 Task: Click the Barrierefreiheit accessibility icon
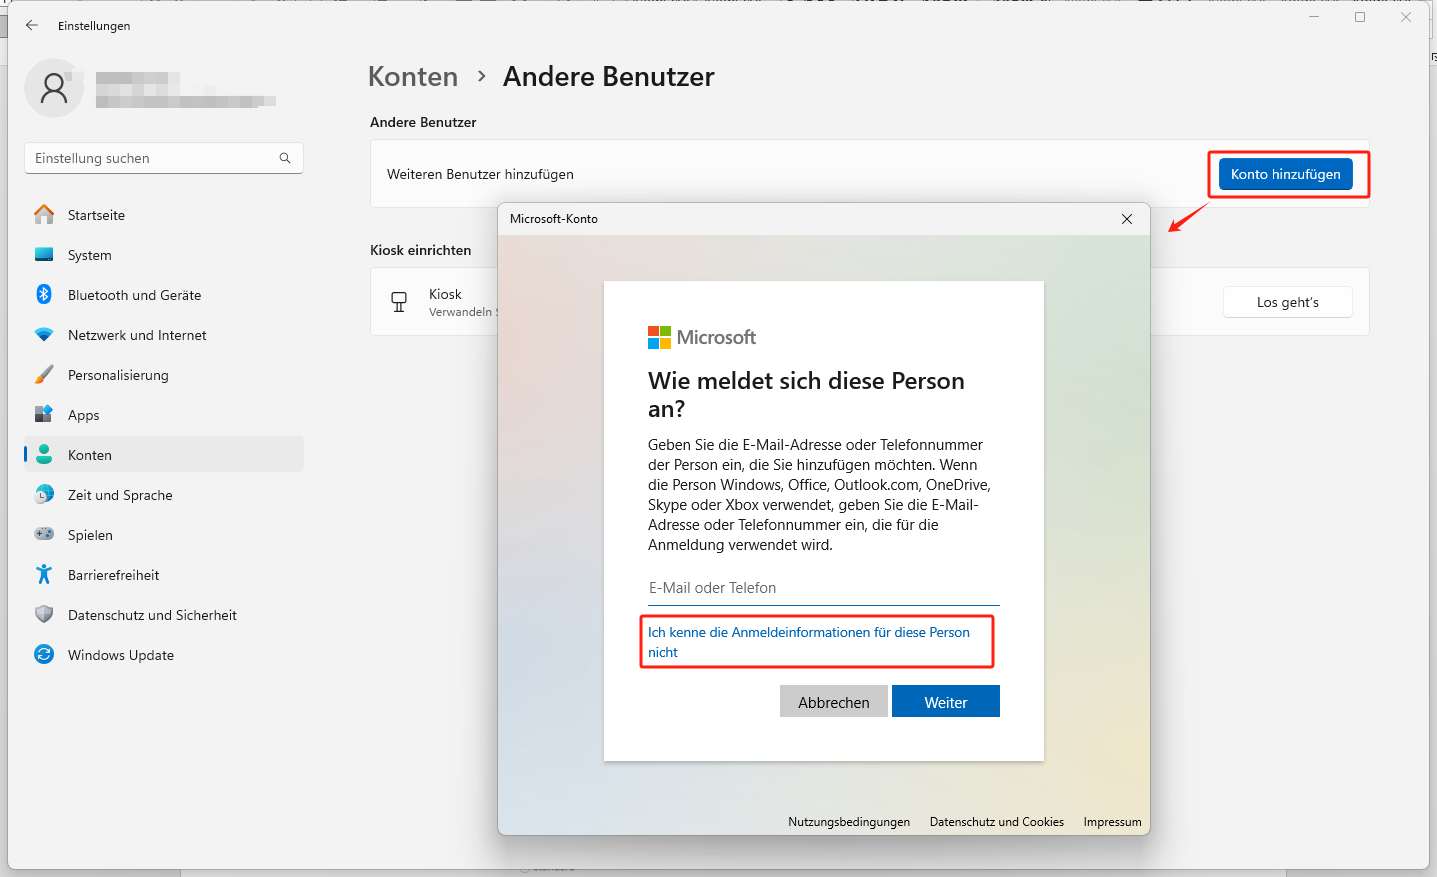(x=44, y=574)
